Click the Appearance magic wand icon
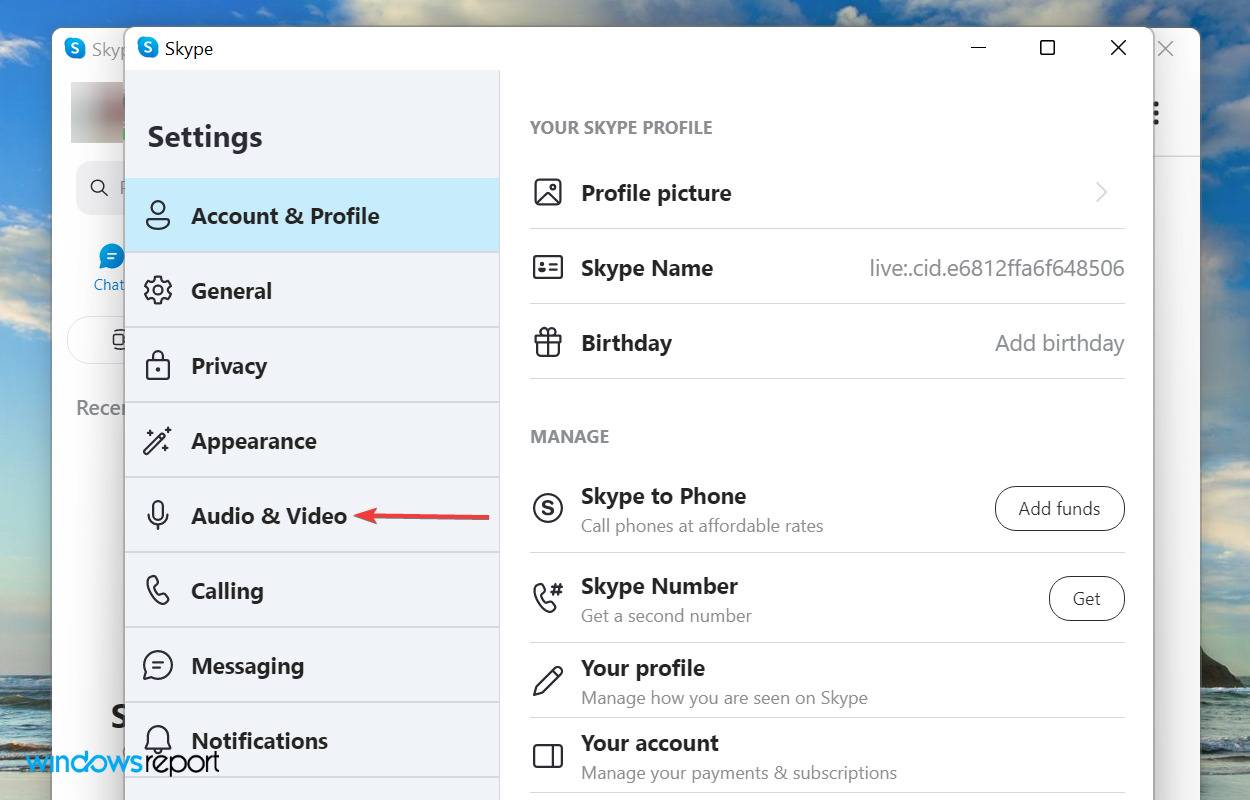1250x800 pixels. [x=158, y=440]
